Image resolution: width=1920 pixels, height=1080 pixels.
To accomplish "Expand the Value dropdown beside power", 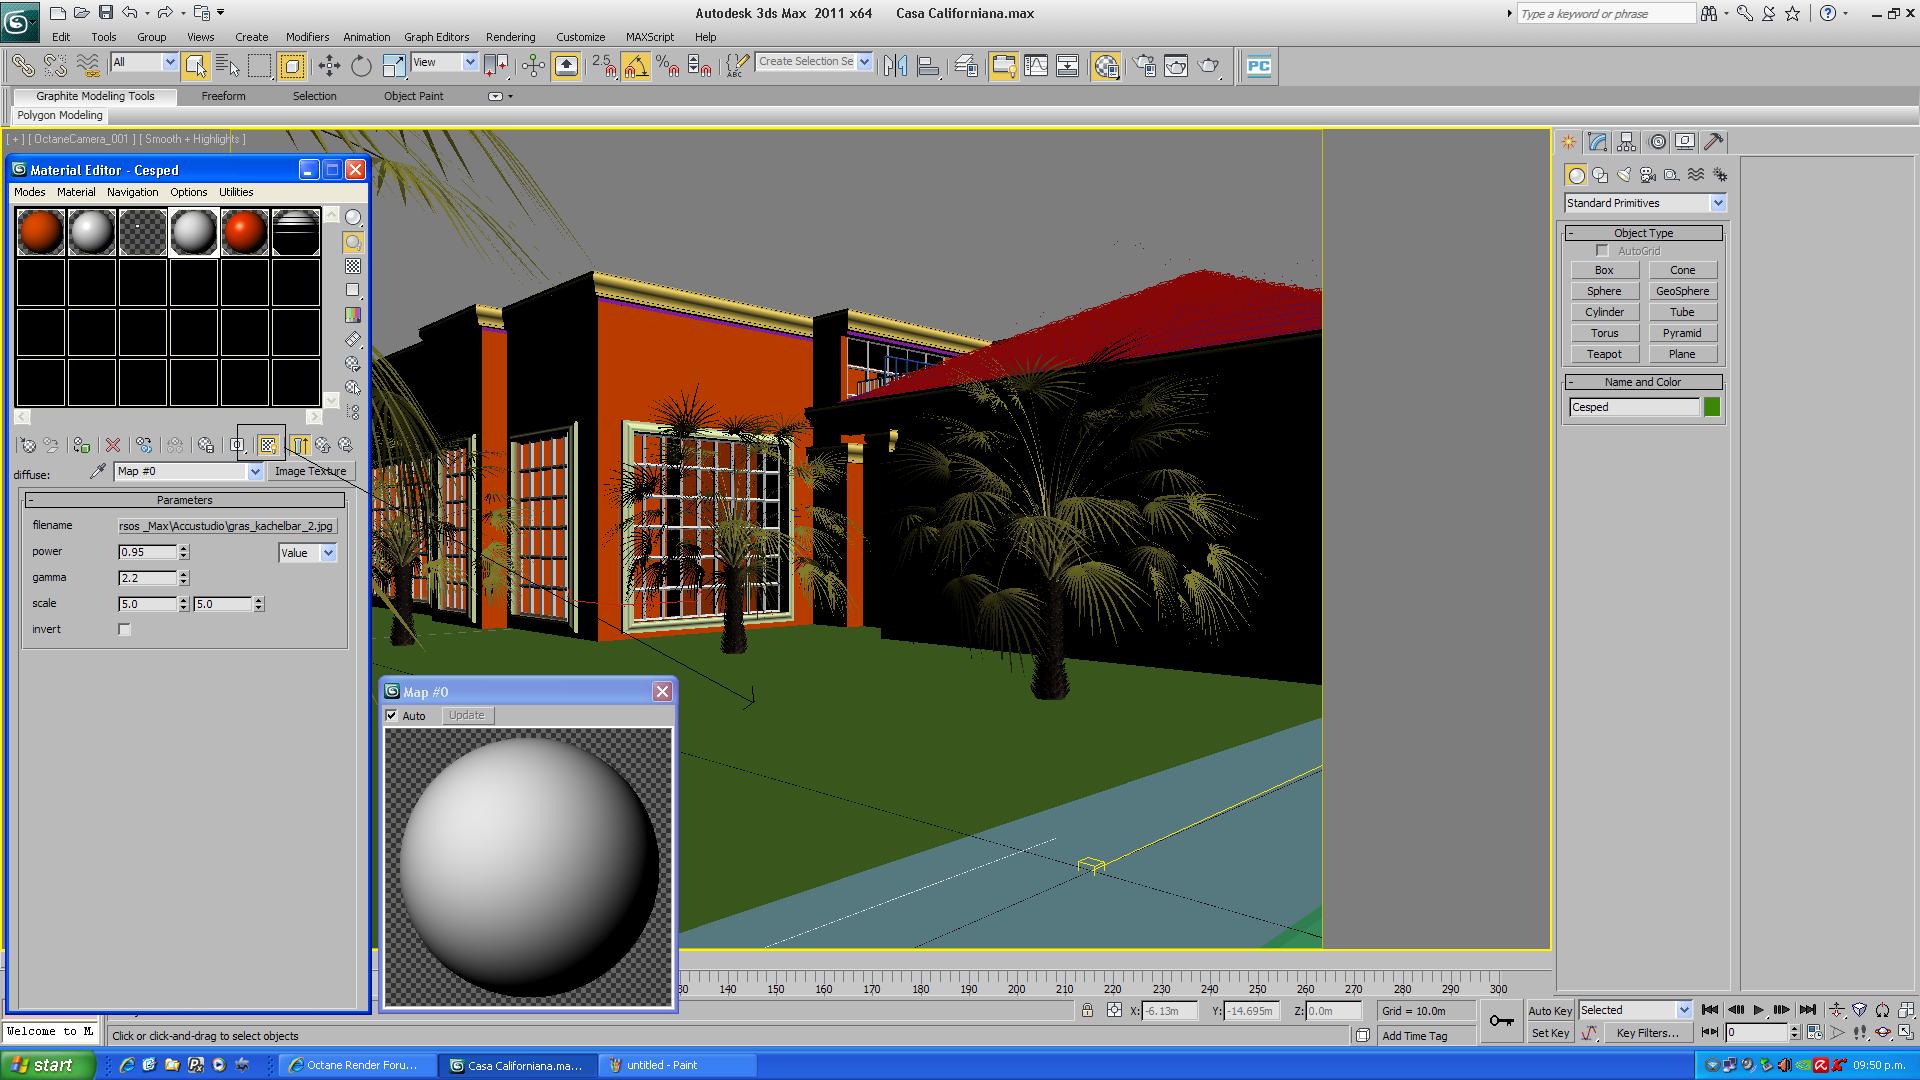I will (x=328, y=553).
